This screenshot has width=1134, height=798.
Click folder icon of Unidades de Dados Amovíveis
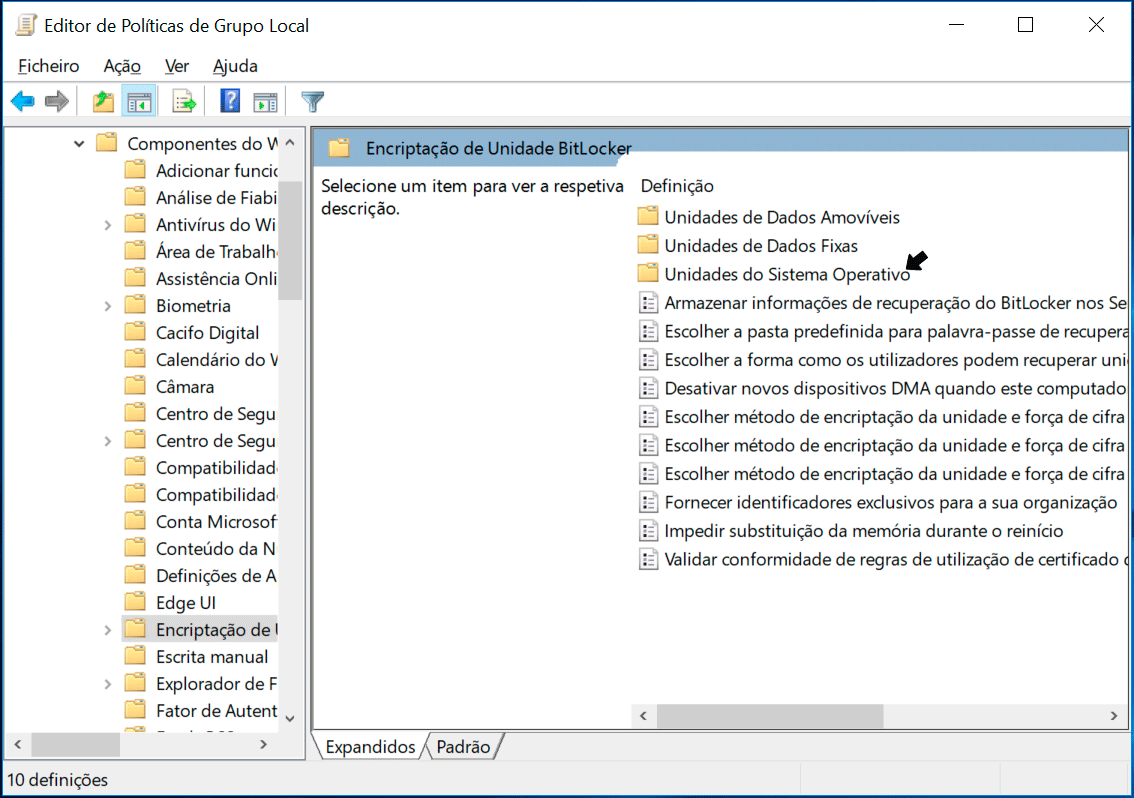pyautogui.click(x=648, y=216)
